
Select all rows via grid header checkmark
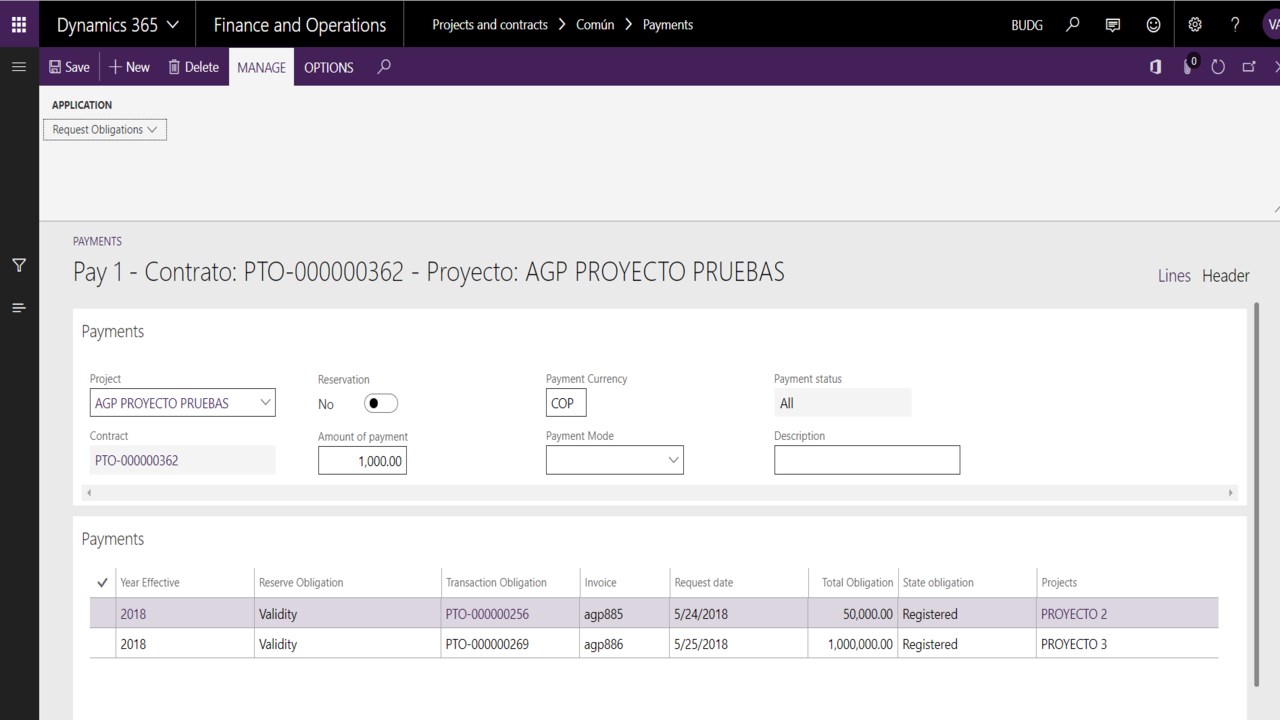pyautogui.click(x=102, y=582)
